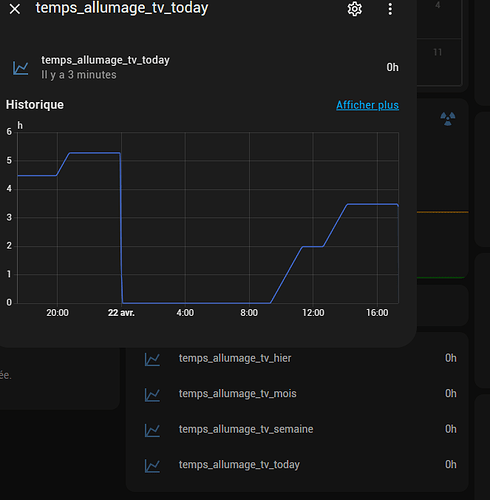Open the three-dot overflow menu
490x500 pixels.
tap(390, 9)
